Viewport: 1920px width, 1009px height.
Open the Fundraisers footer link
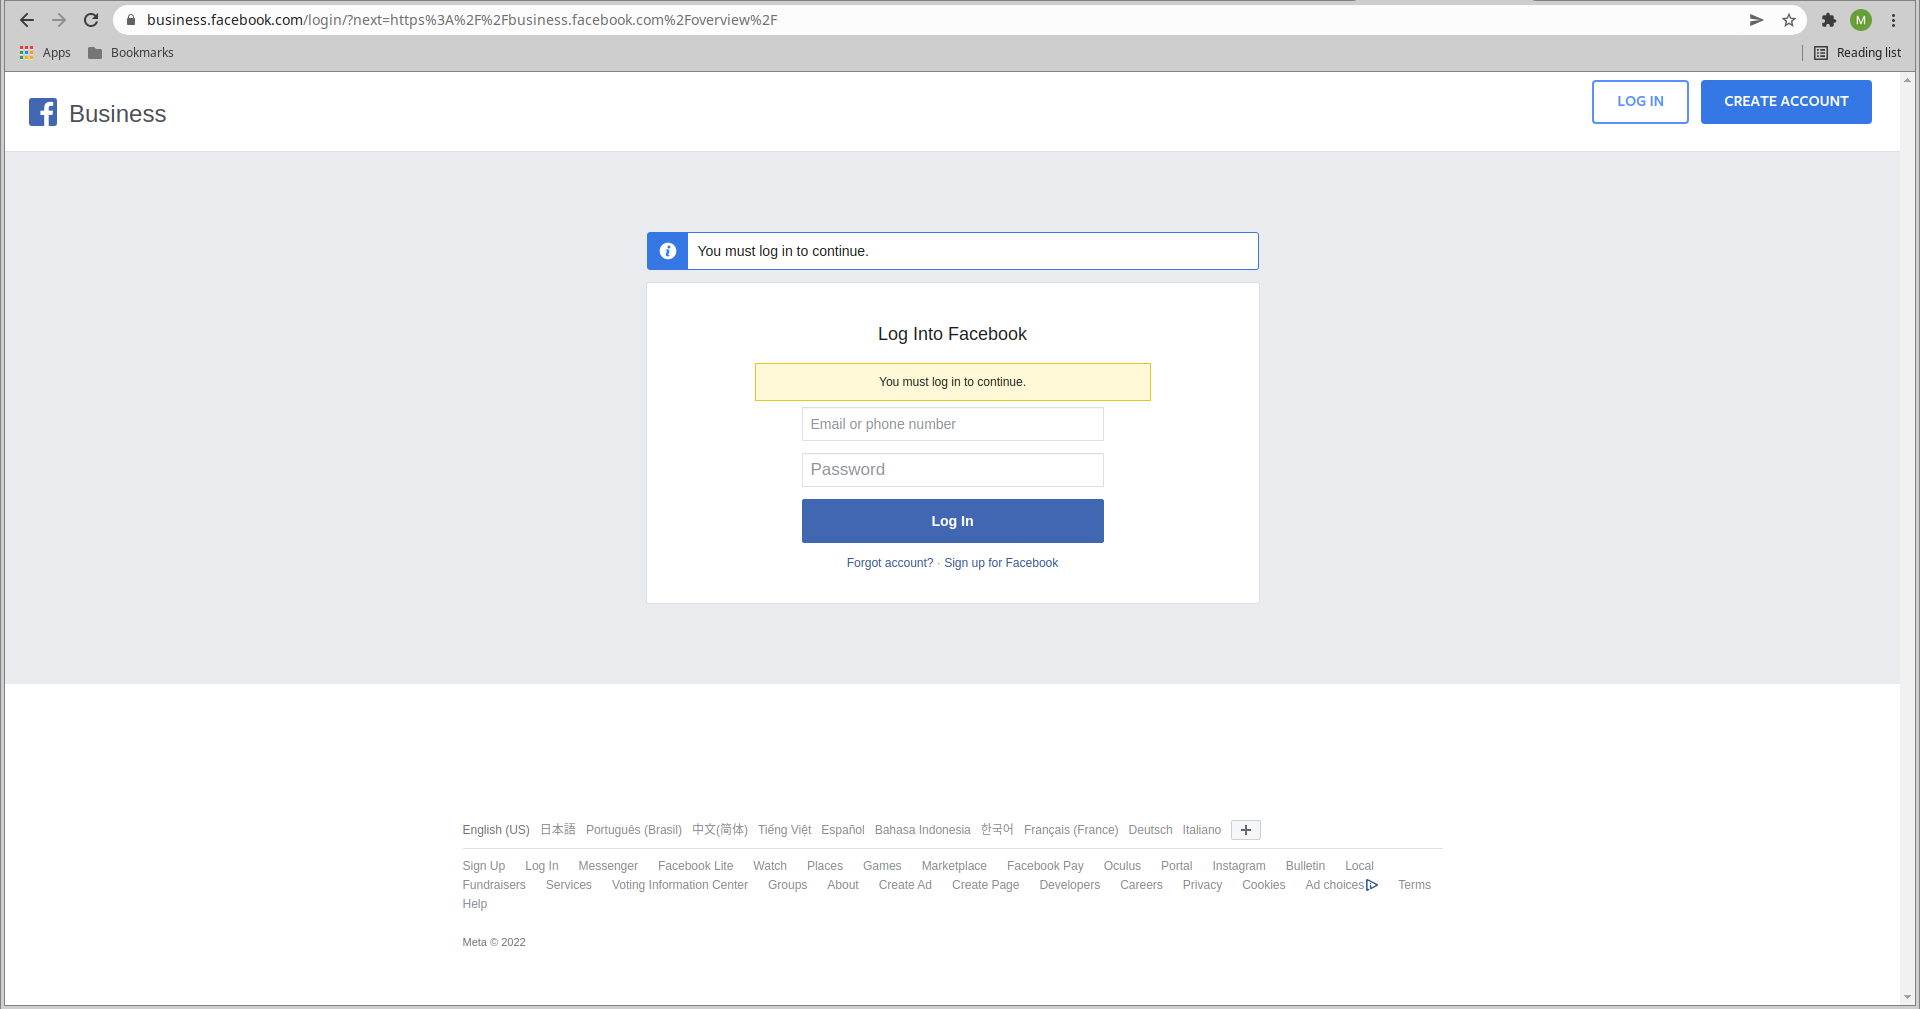click(494, 885)
